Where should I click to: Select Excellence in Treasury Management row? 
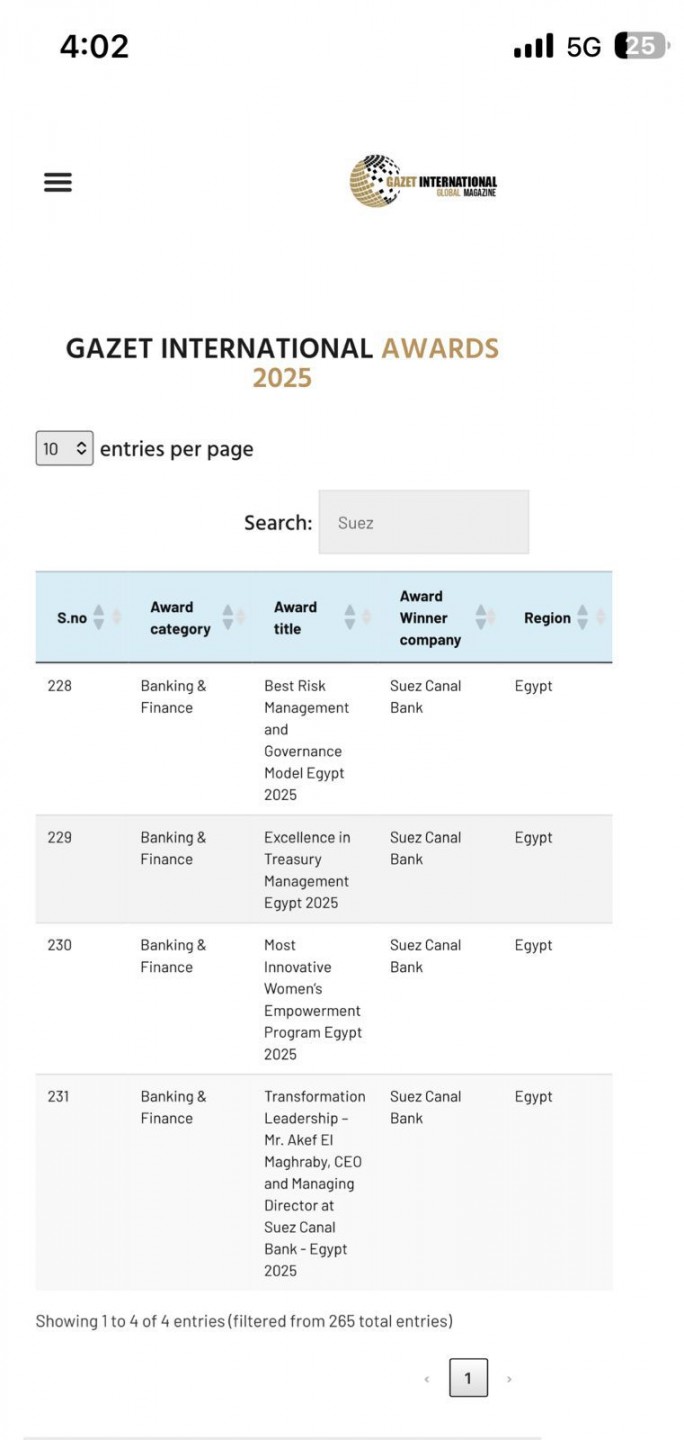coord(306,869)
